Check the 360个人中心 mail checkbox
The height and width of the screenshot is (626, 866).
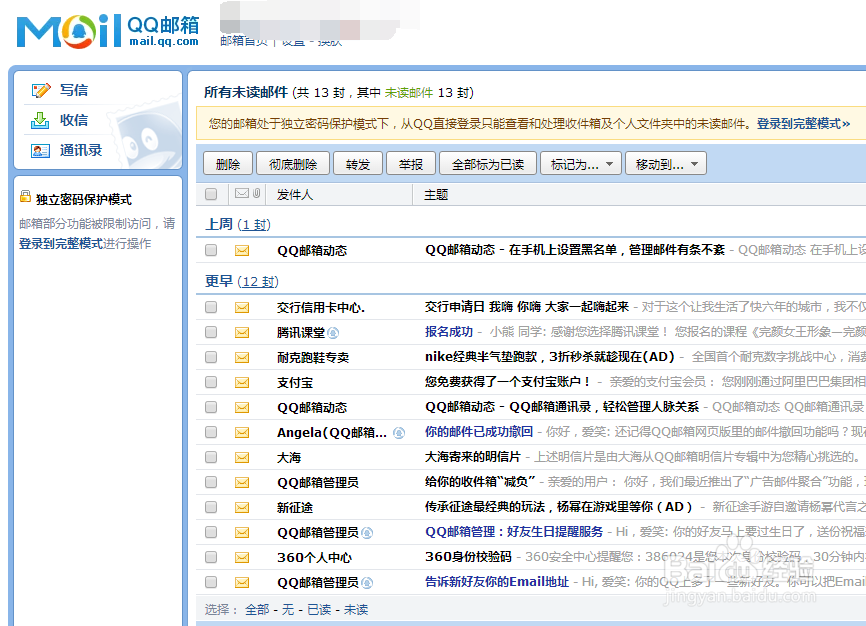[211, 557]
